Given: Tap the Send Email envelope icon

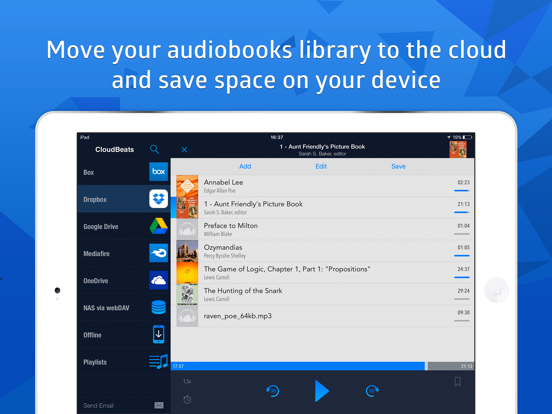Looking at the screenshot, I should [159, 405].
